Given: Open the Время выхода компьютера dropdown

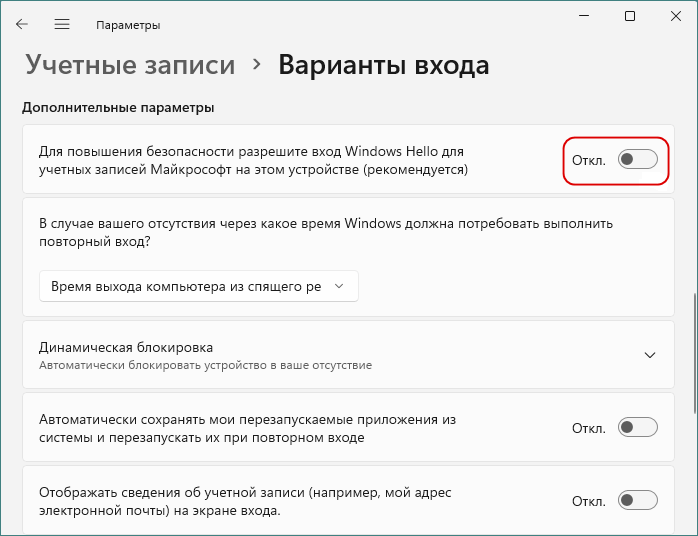Looking at the screenshot, I should tap(198, 286).
